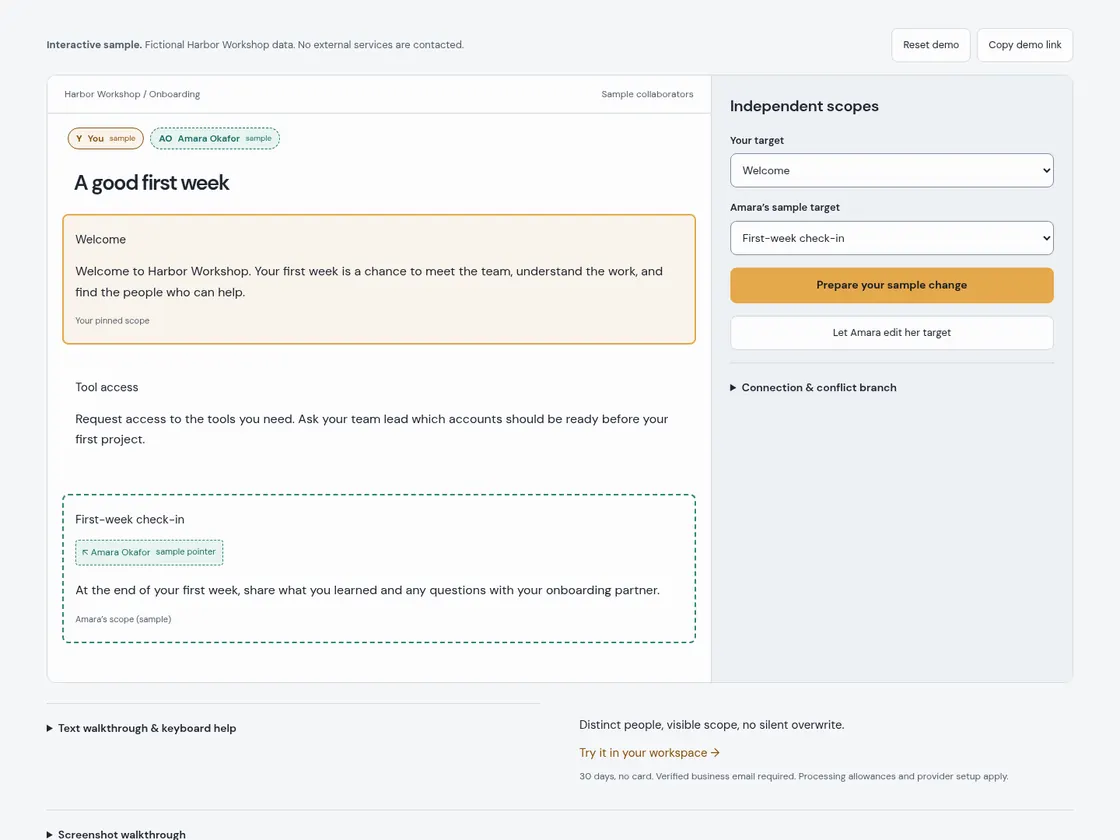Click the A good first week title
Viewport: 1120px width, 840px height.
[152, 183]
